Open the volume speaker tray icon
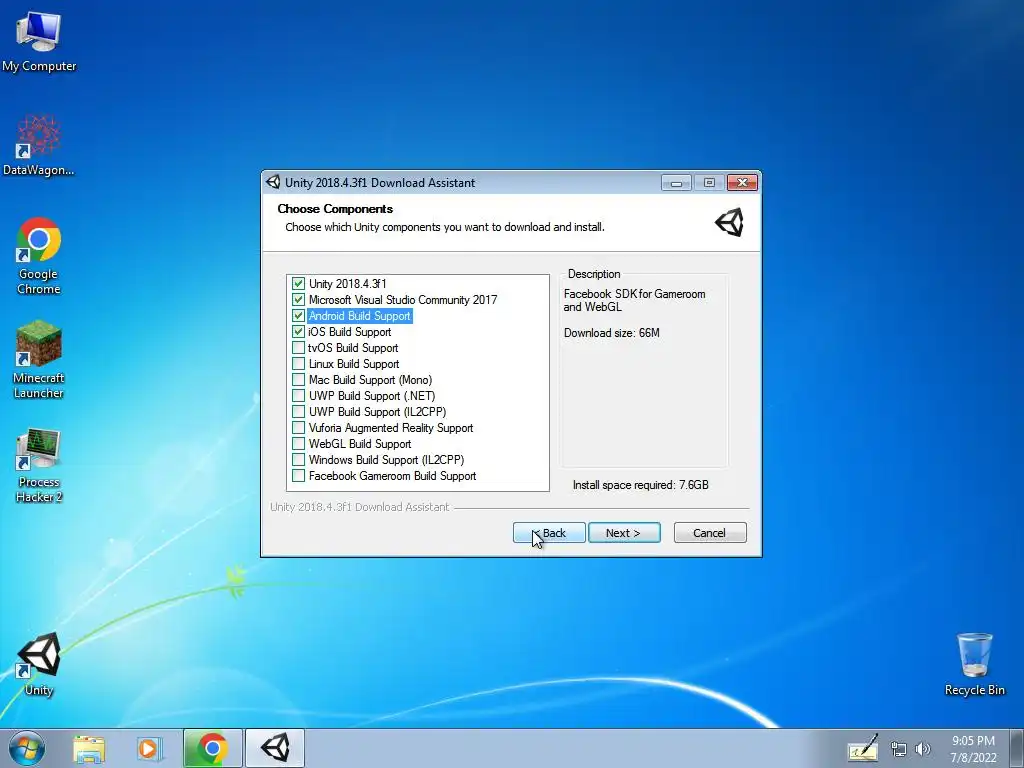This screenshot has width=1024, height=768. point(922,750)
